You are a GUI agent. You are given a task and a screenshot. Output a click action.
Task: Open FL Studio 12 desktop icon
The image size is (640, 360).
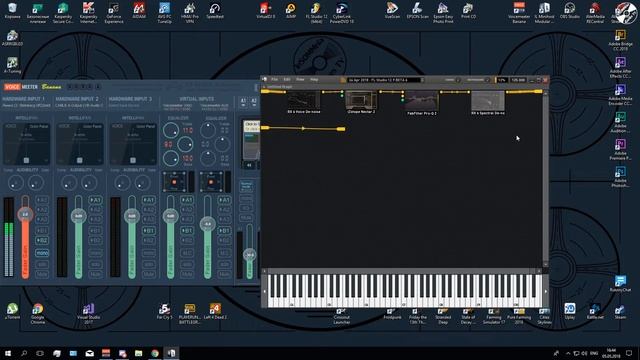(x=316, y=12)
